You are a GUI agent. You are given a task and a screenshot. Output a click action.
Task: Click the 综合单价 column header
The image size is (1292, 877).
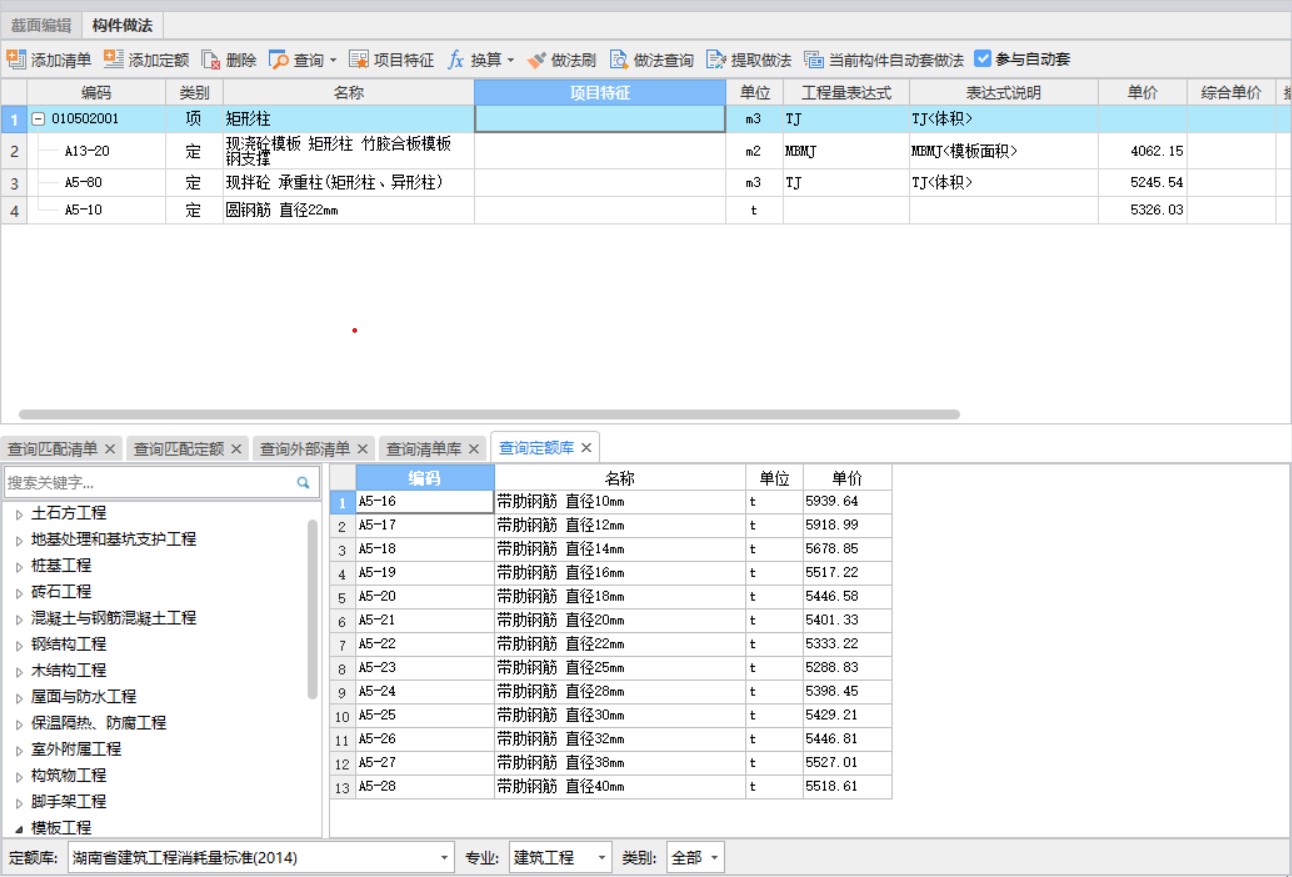click(x=1231, y=92)
